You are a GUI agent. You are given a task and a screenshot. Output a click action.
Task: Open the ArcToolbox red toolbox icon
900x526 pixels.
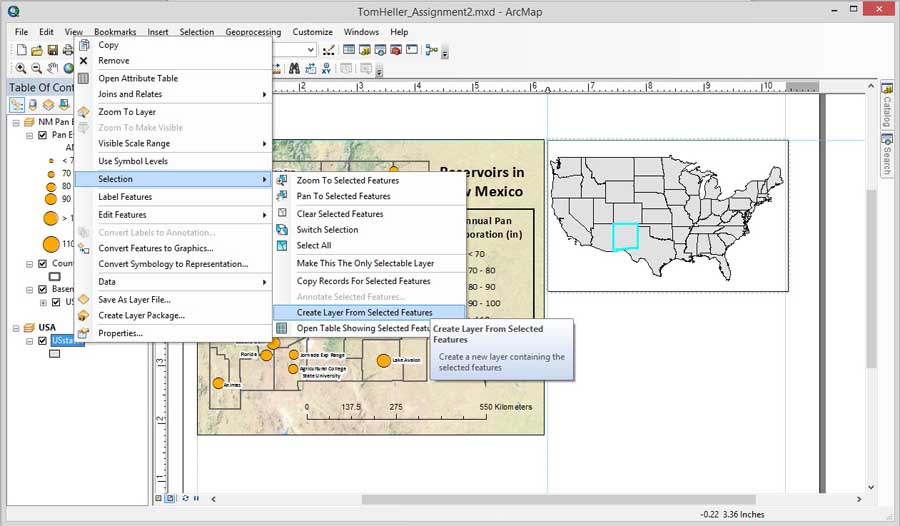(x=395, y=50)
